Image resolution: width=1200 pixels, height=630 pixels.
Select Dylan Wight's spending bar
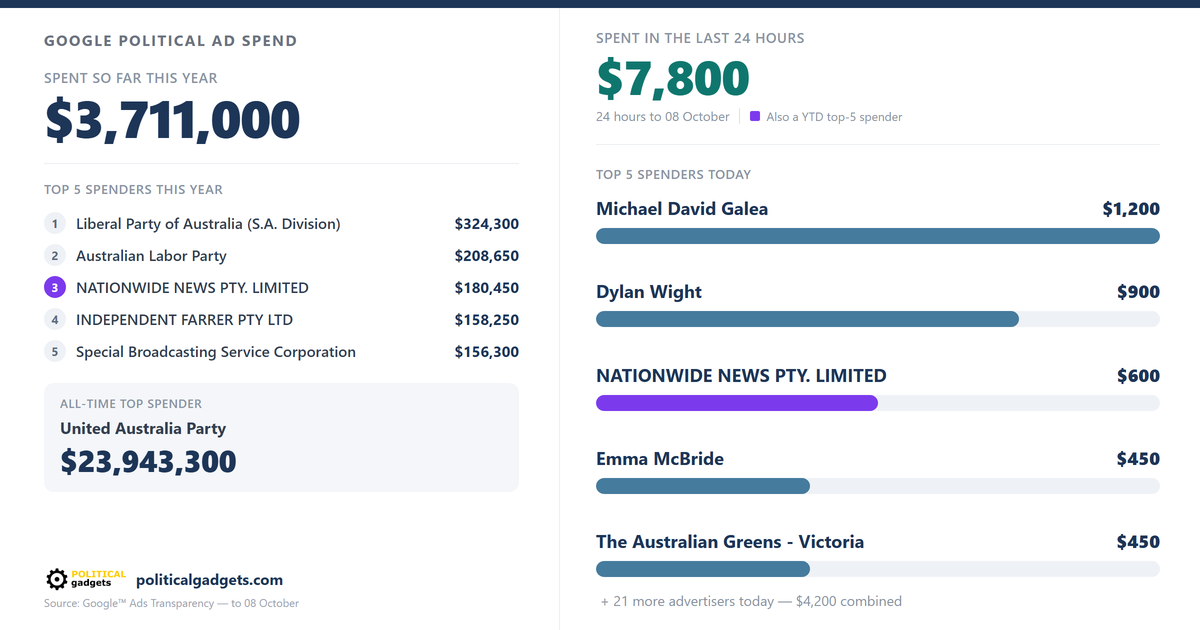tap(807, 319)
